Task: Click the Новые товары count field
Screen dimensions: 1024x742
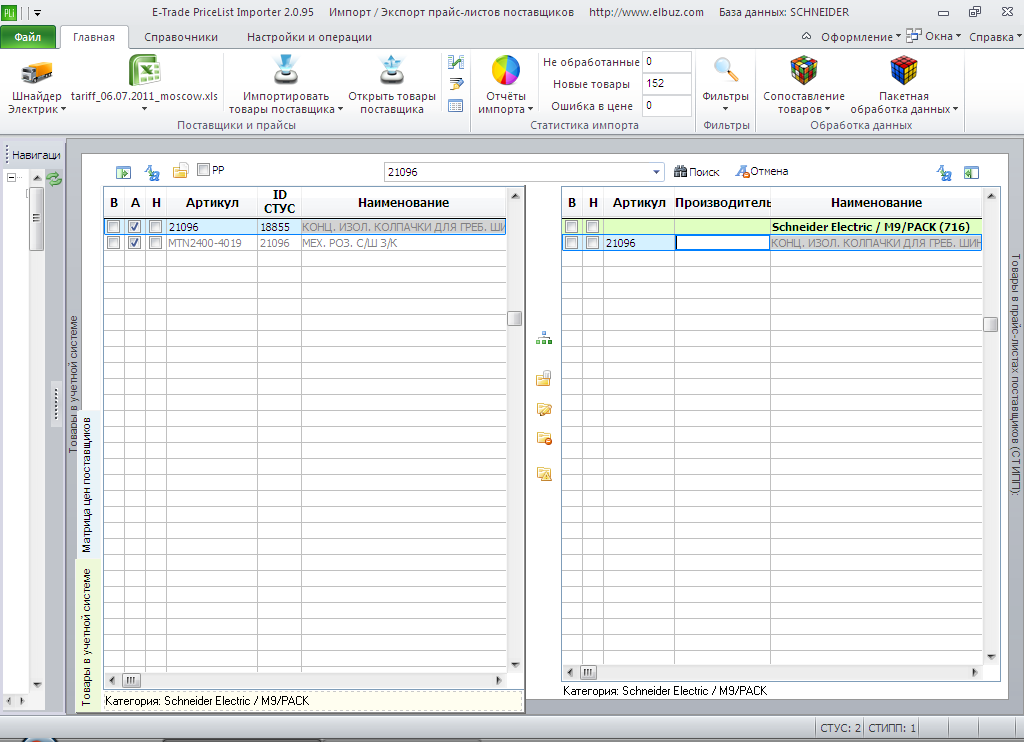Action: (667, 84)
